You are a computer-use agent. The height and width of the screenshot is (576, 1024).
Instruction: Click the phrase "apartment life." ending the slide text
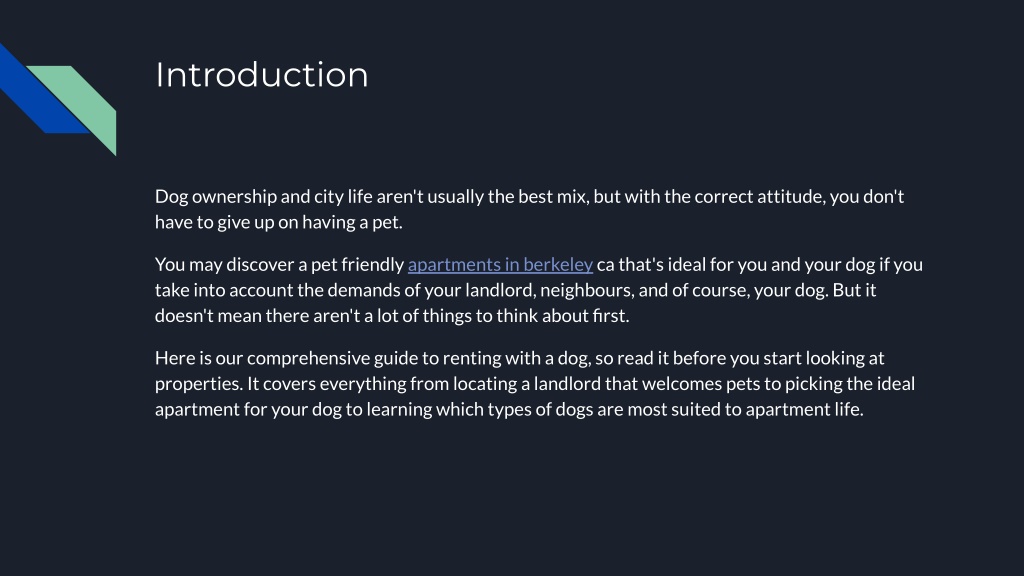click(805, 409)
